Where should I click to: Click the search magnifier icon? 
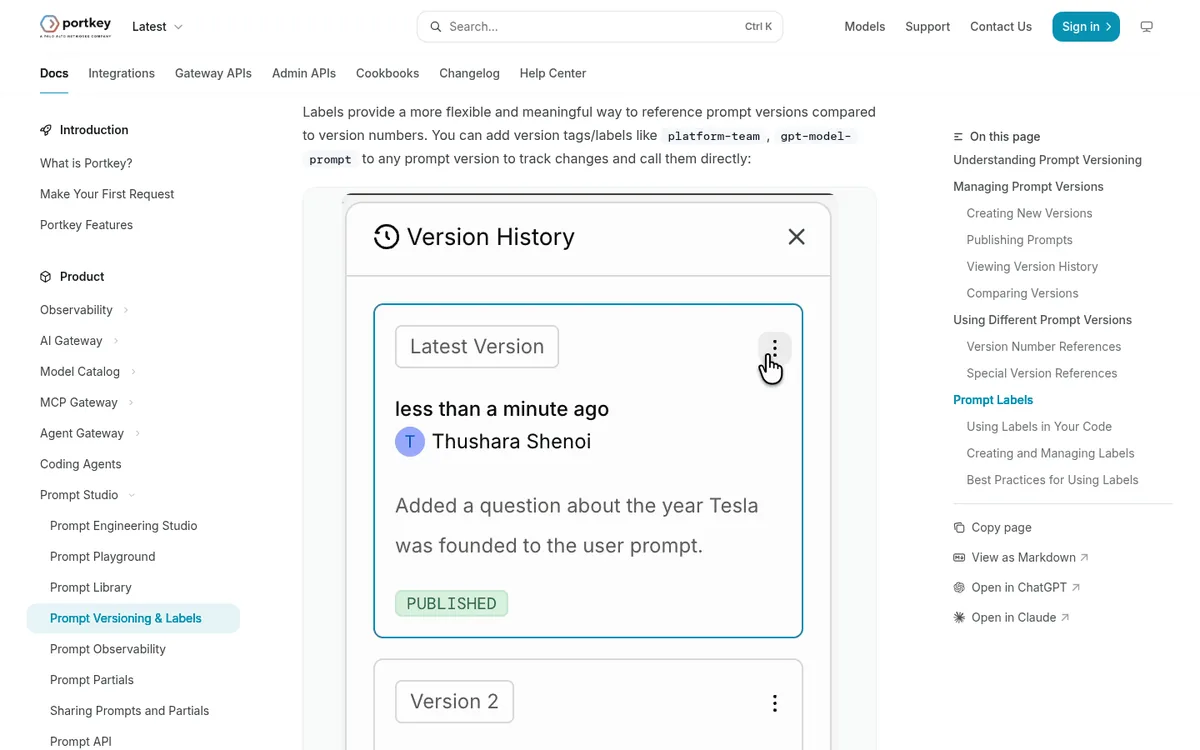pos(436,27)
